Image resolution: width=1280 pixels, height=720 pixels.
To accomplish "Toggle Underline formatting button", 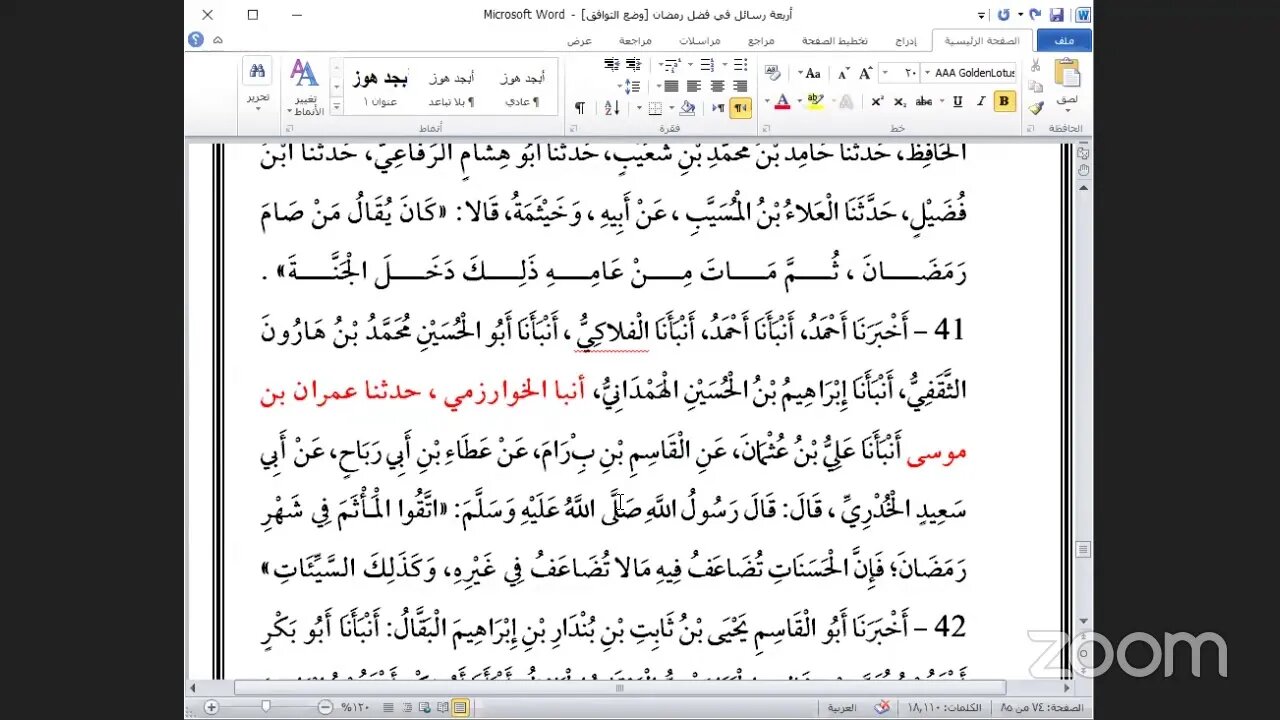I will point(957,101).
